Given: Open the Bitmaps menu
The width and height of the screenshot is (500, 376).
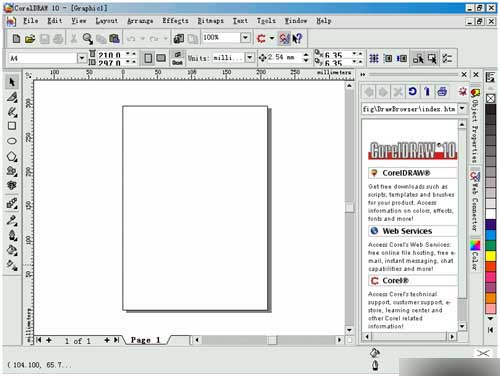Looking at the screenshot, I should click(x=211, y=21).
